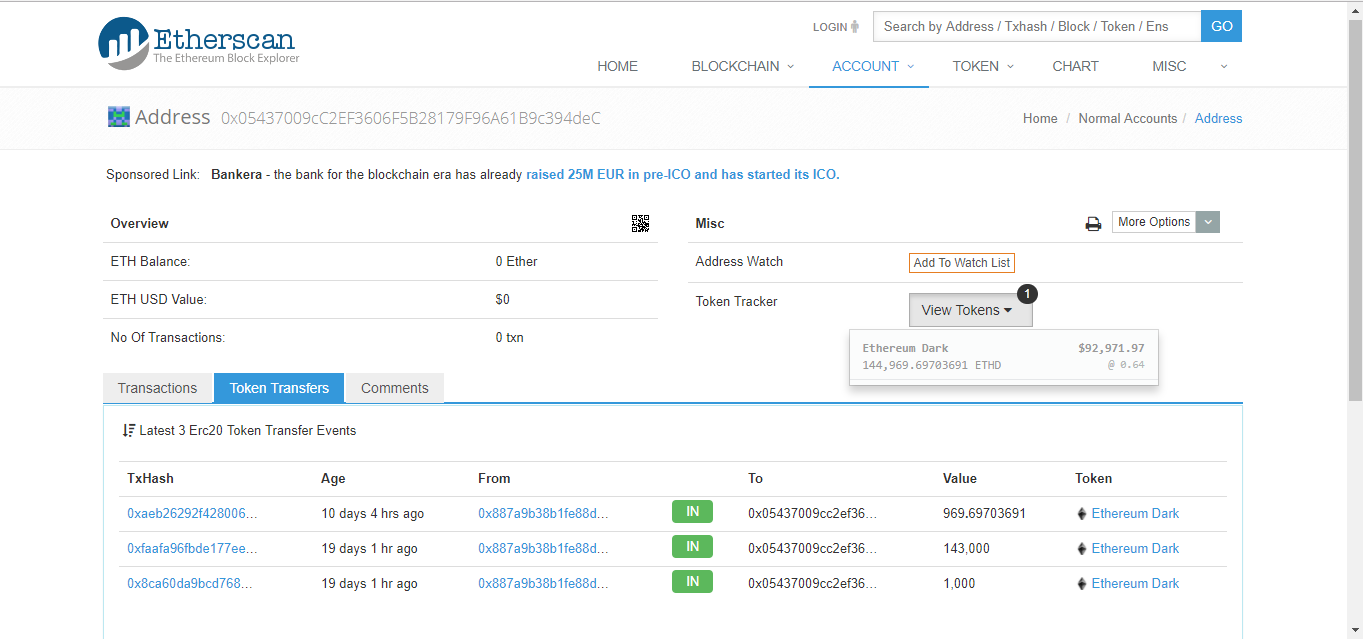Open transaction hash 0xaeb26292f428006...
This screenshot has width=1363, height=639.
[x=192, y=514]
